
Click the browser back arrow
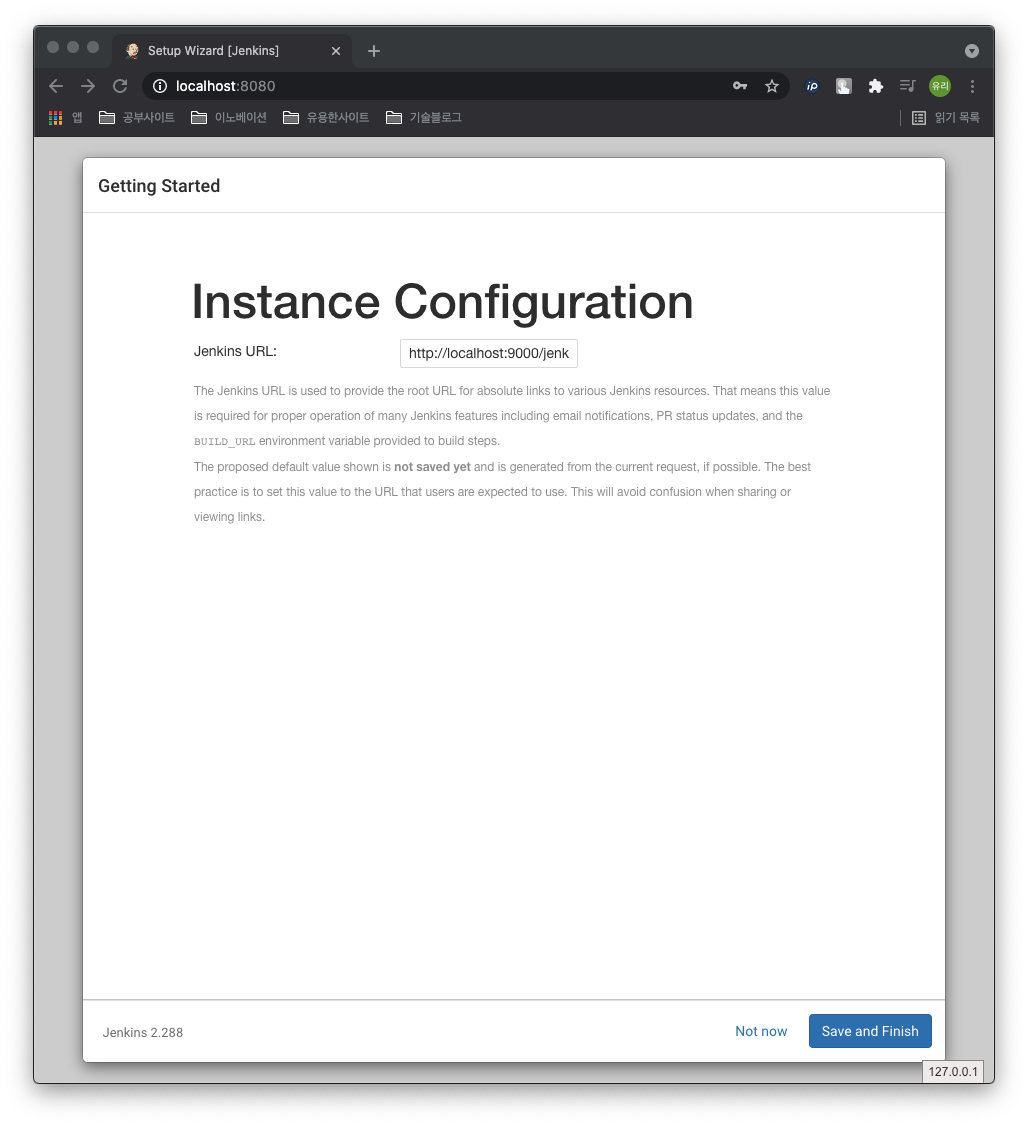pyautogui.click(x=56, y=86)
